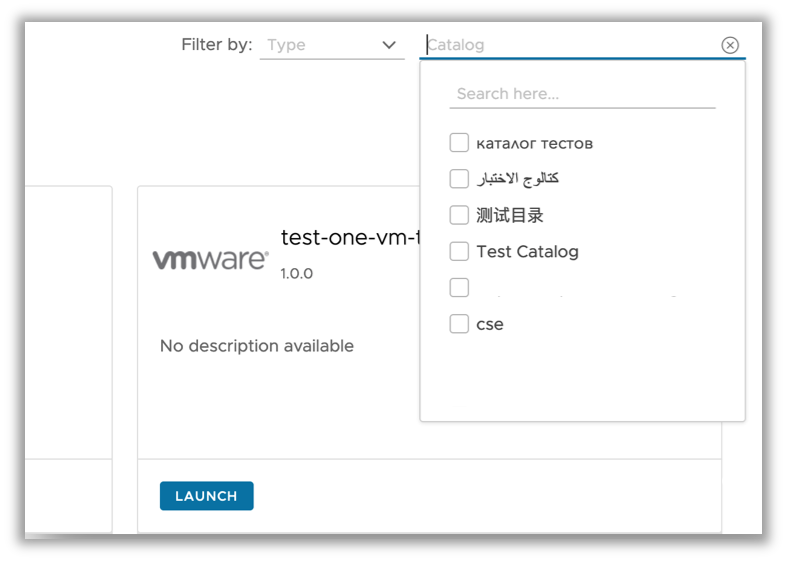Click the VMware logo on the card
This screenshot has height=561, width=787.
pos(210,259)
